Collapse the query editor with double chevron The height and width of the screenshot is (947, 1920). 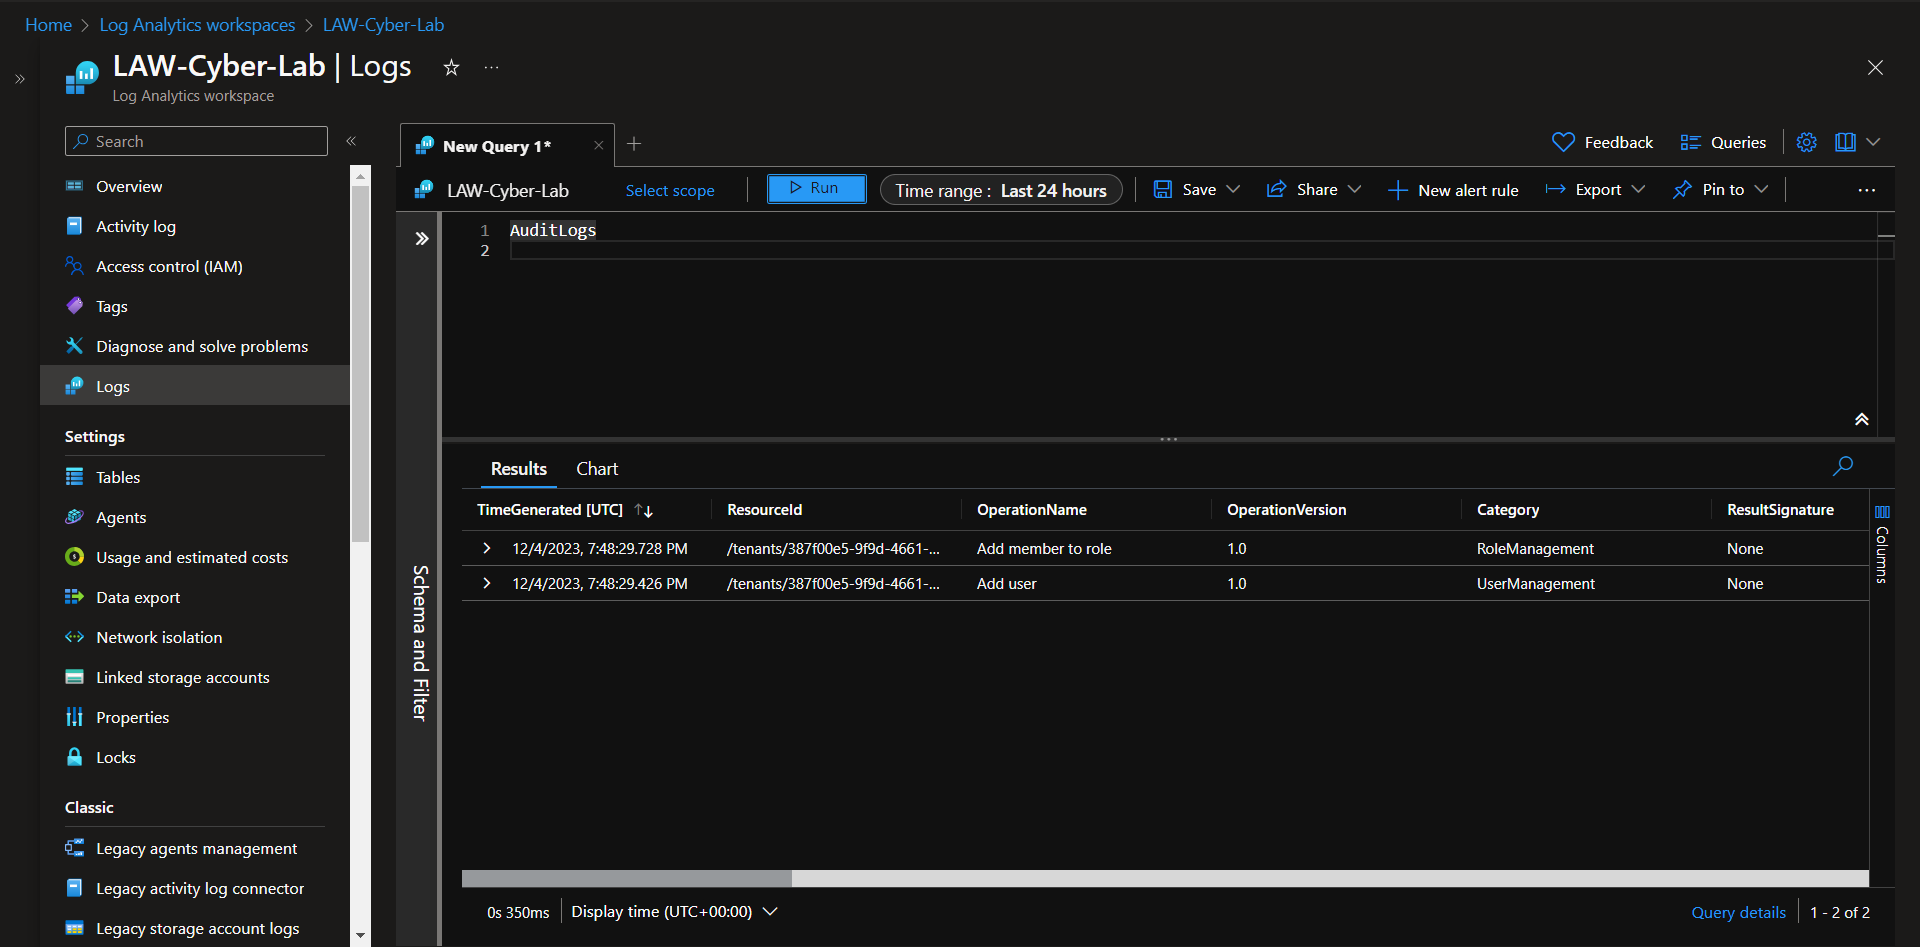tap(1861, 419)
